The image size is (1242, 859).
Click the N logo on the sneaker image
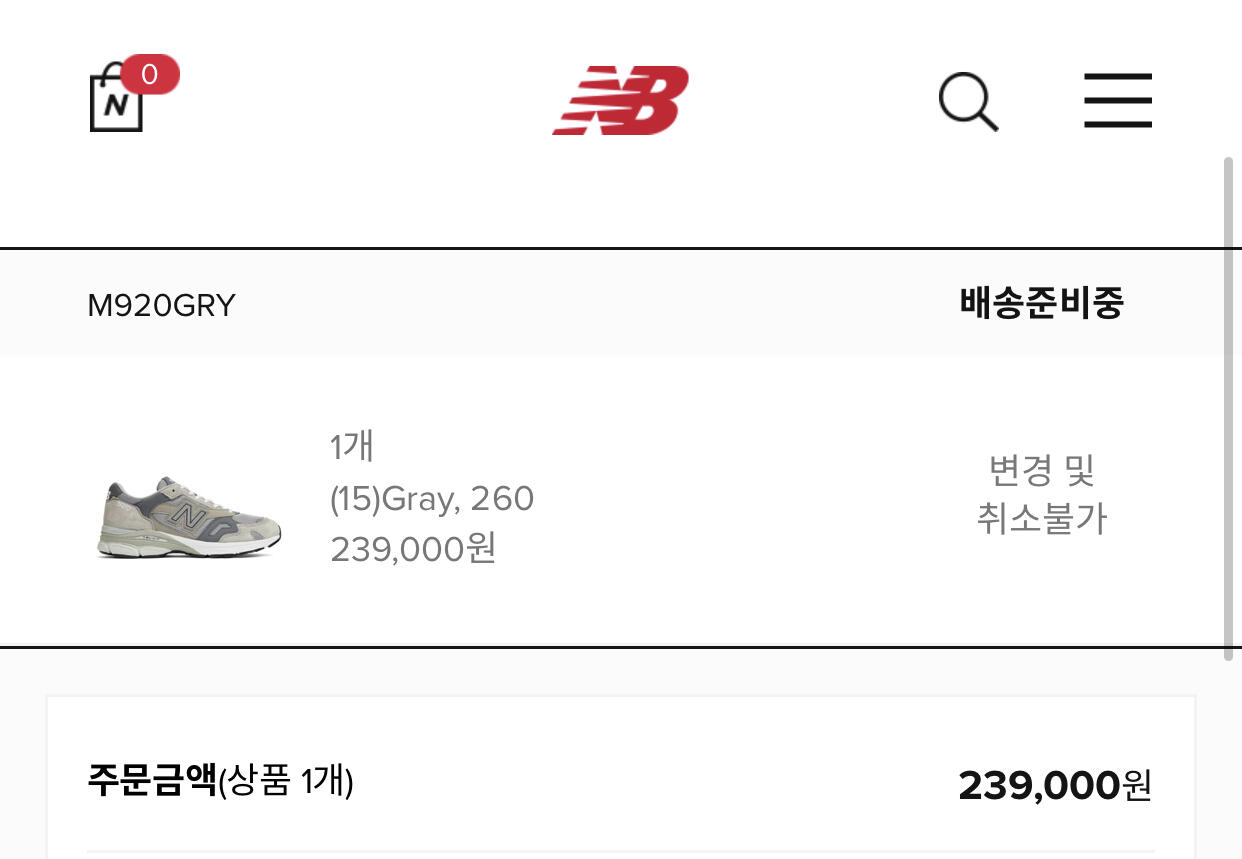click(185, 515)
